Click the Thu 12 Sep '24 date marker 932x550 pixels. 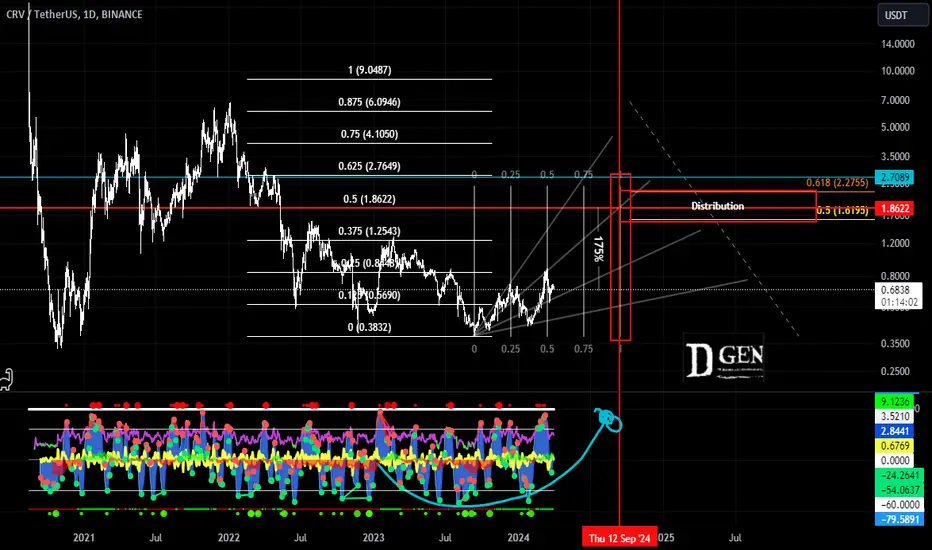click(619, 538)
